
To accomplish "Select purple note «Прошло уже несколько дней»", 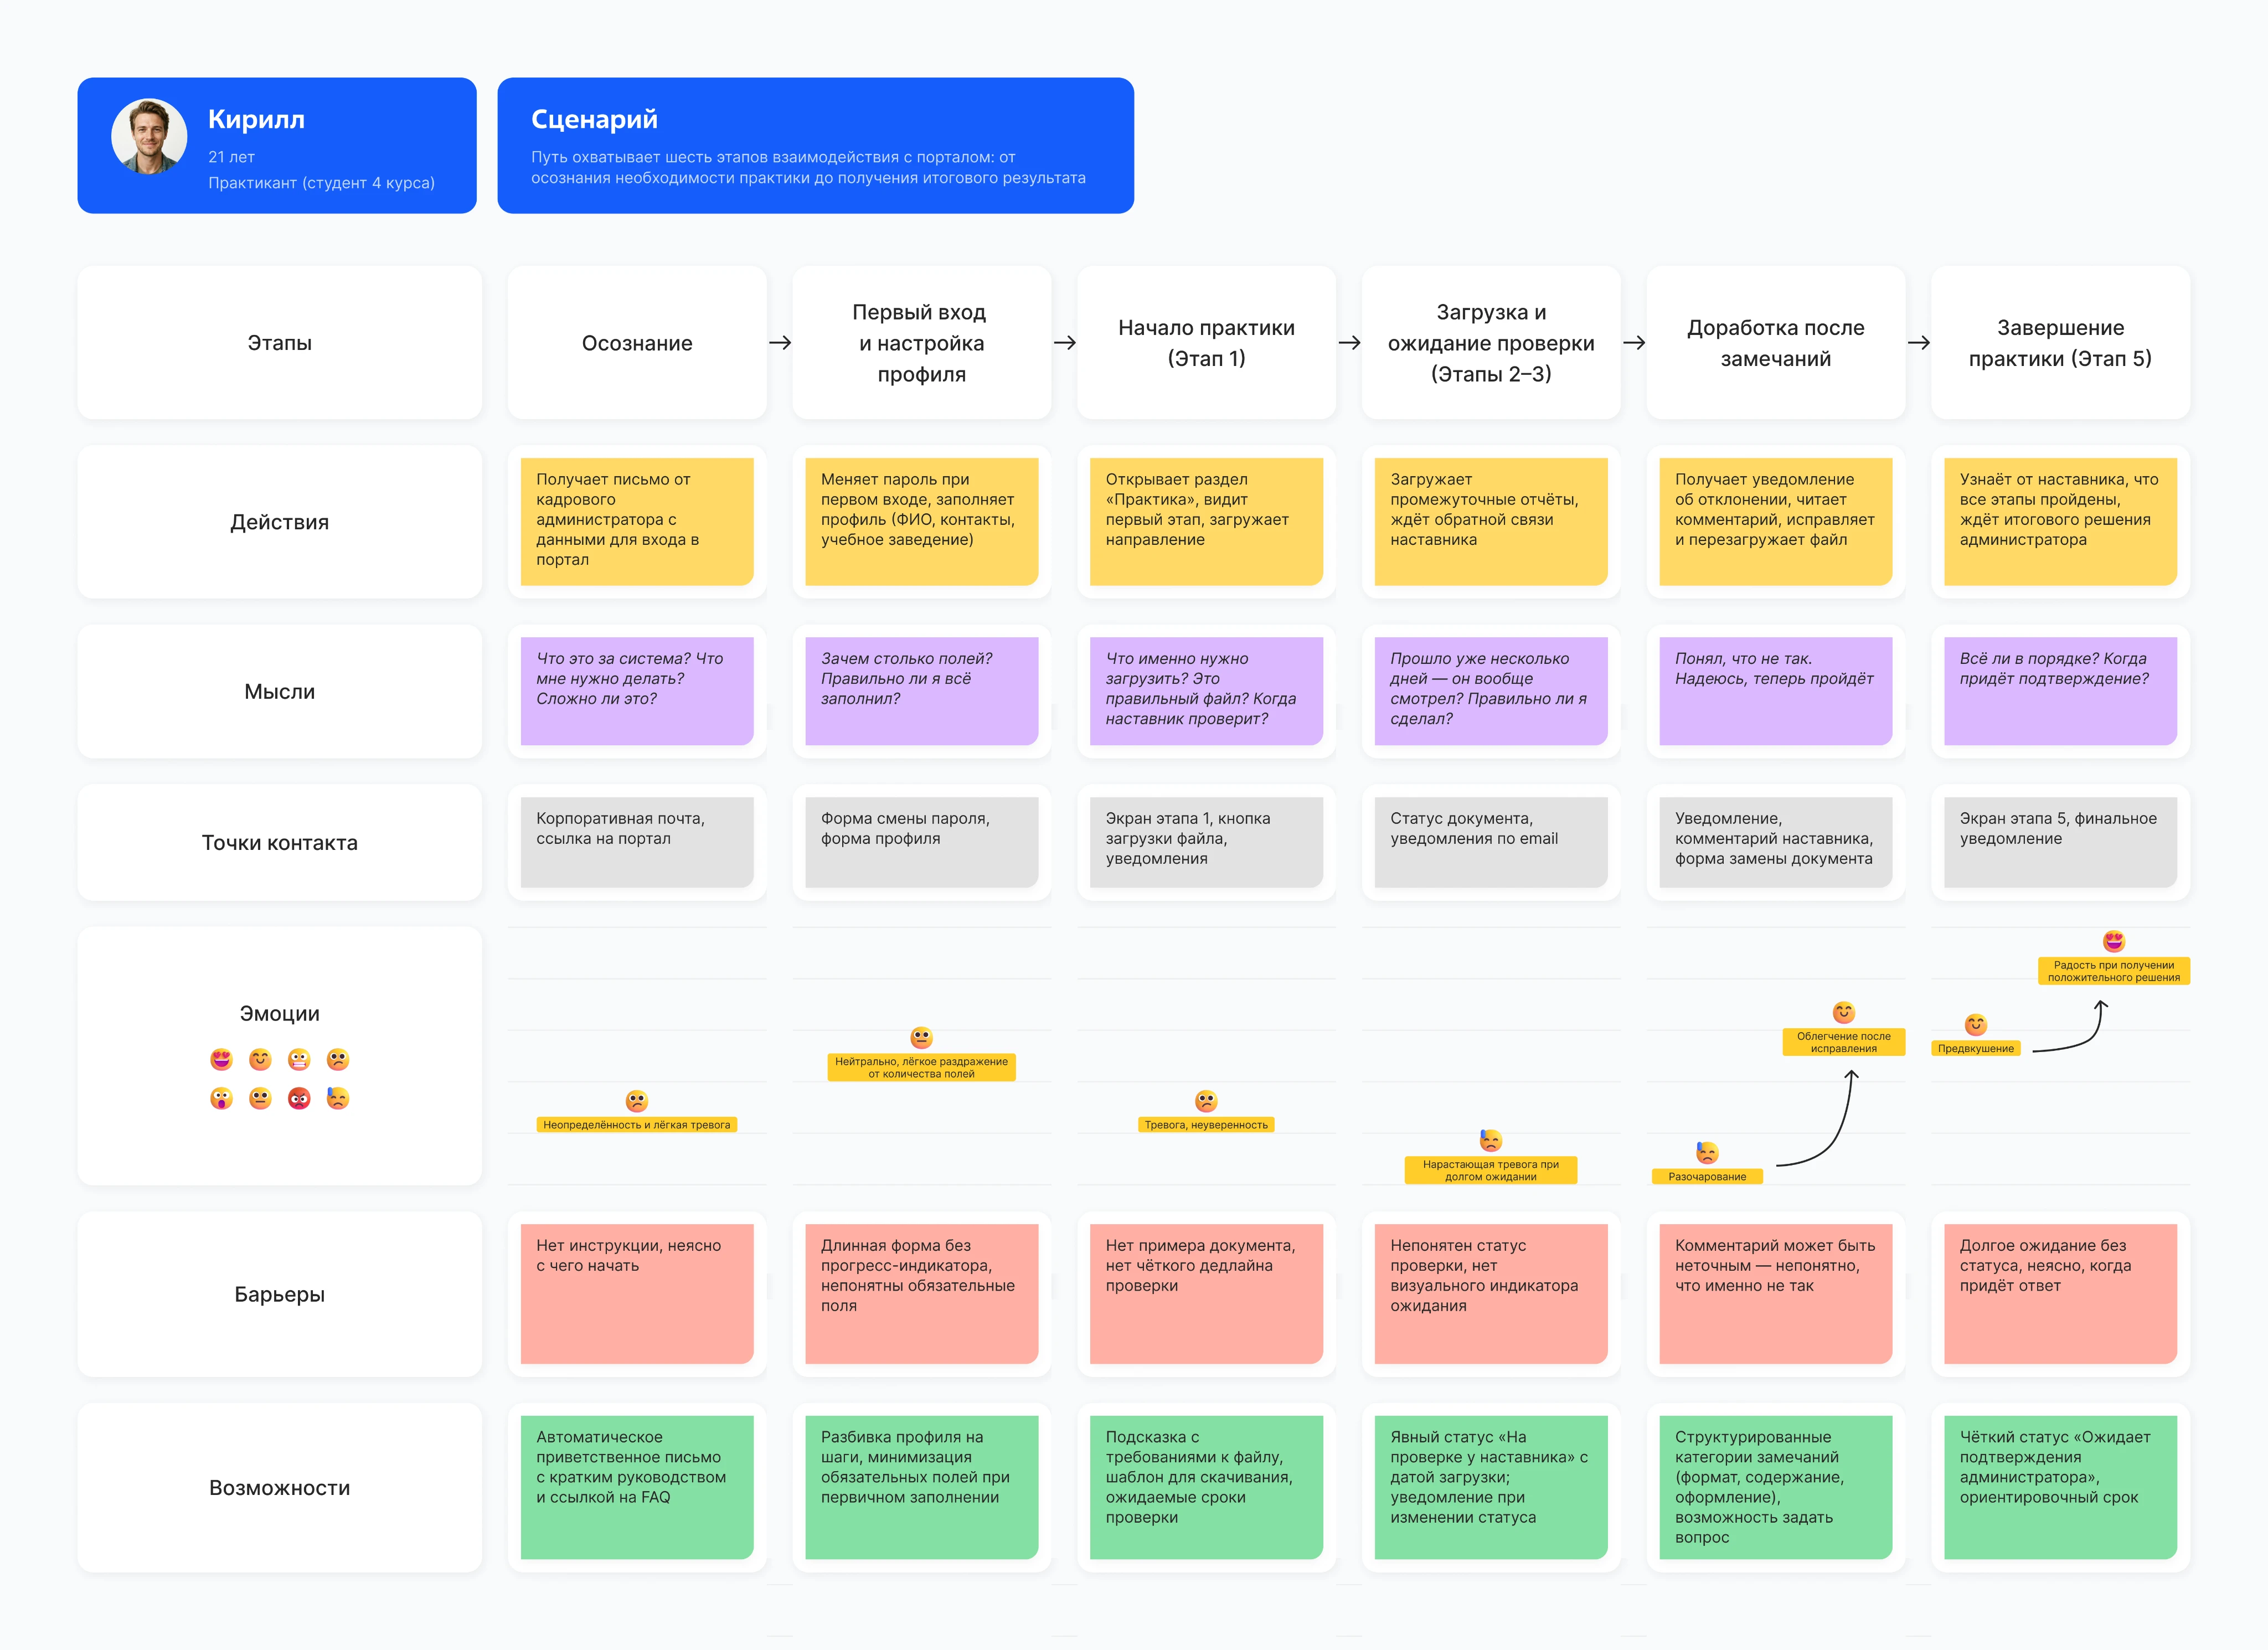I will (1491, 691).
